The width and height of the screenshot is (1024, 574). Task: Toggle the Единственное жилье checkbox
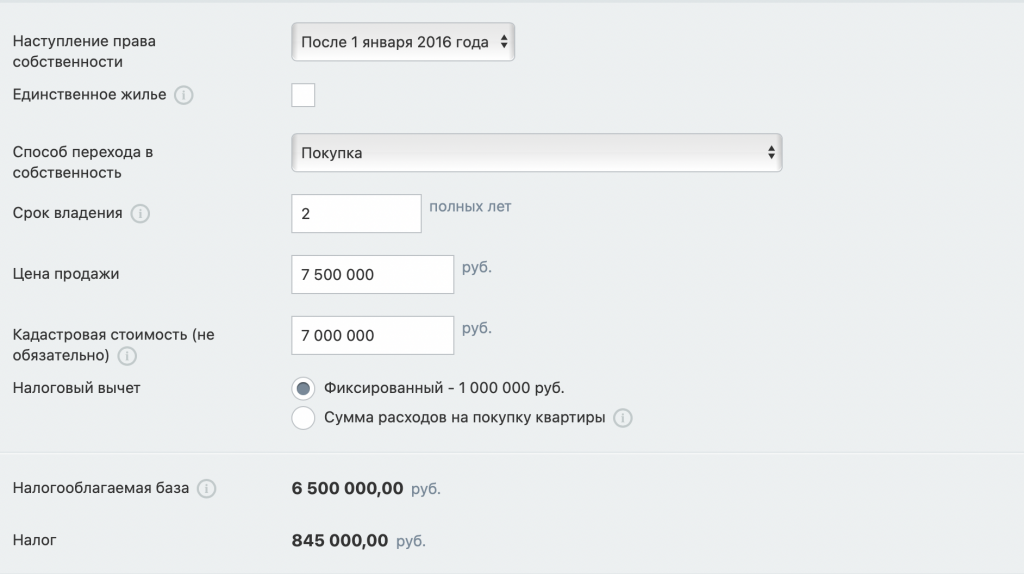[x=303, y=95]
